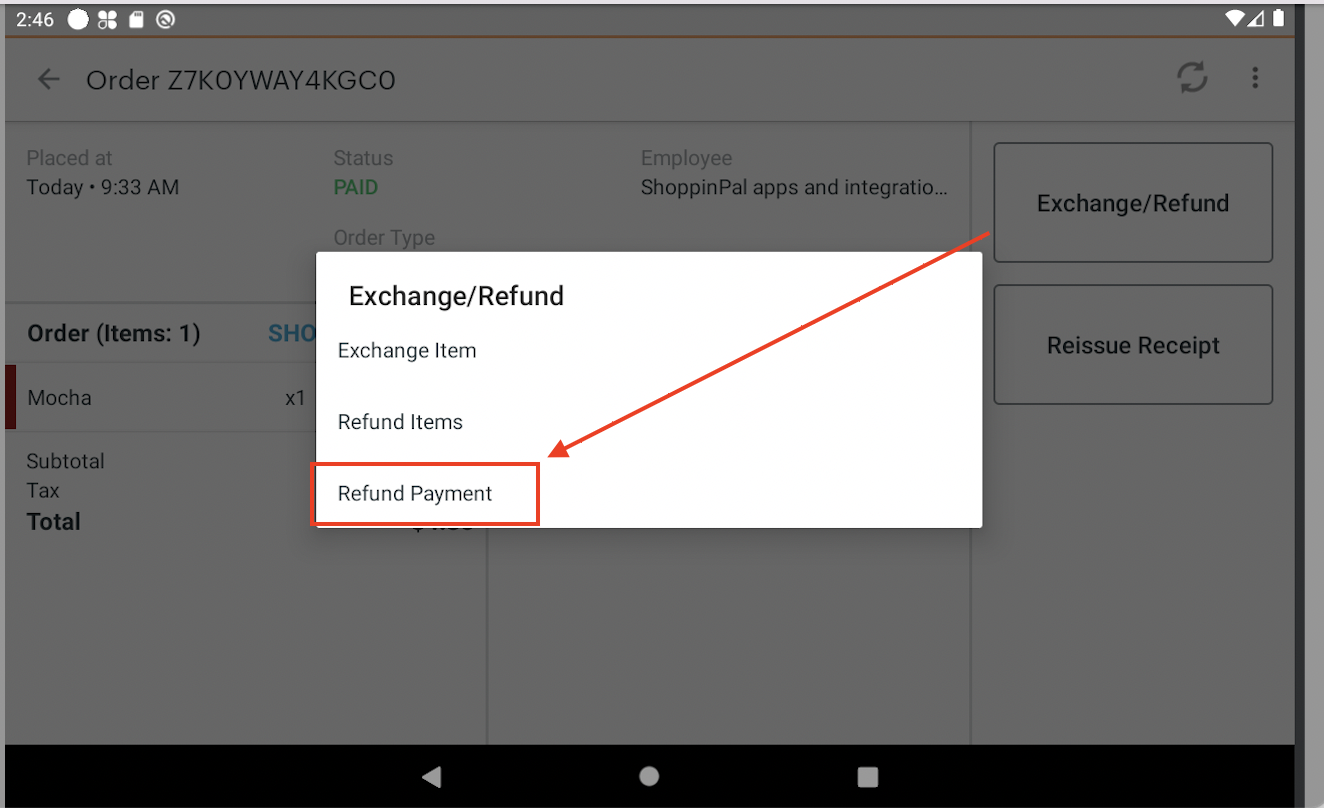Click the Exchange/Refund button

coord(1132,203)
